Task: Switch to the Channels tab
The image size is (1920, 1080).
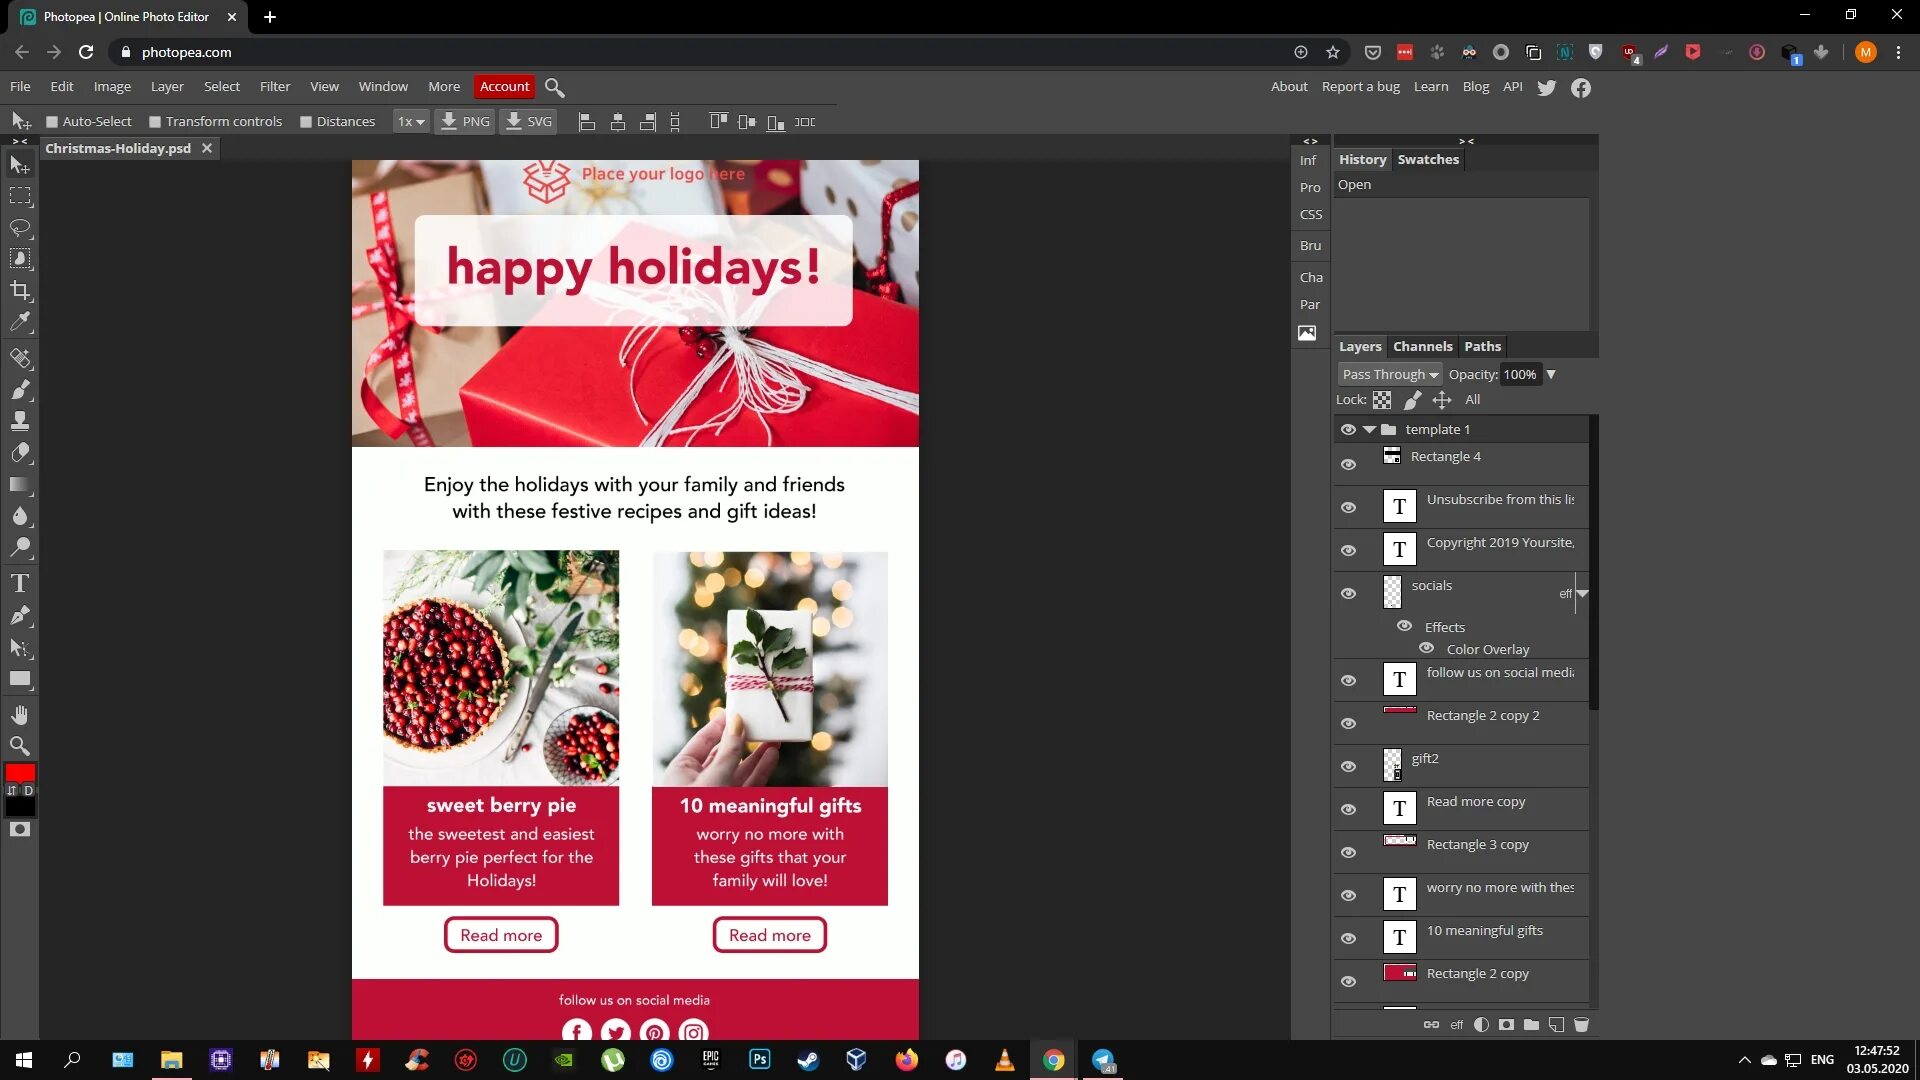Action: pos(1422,347)
